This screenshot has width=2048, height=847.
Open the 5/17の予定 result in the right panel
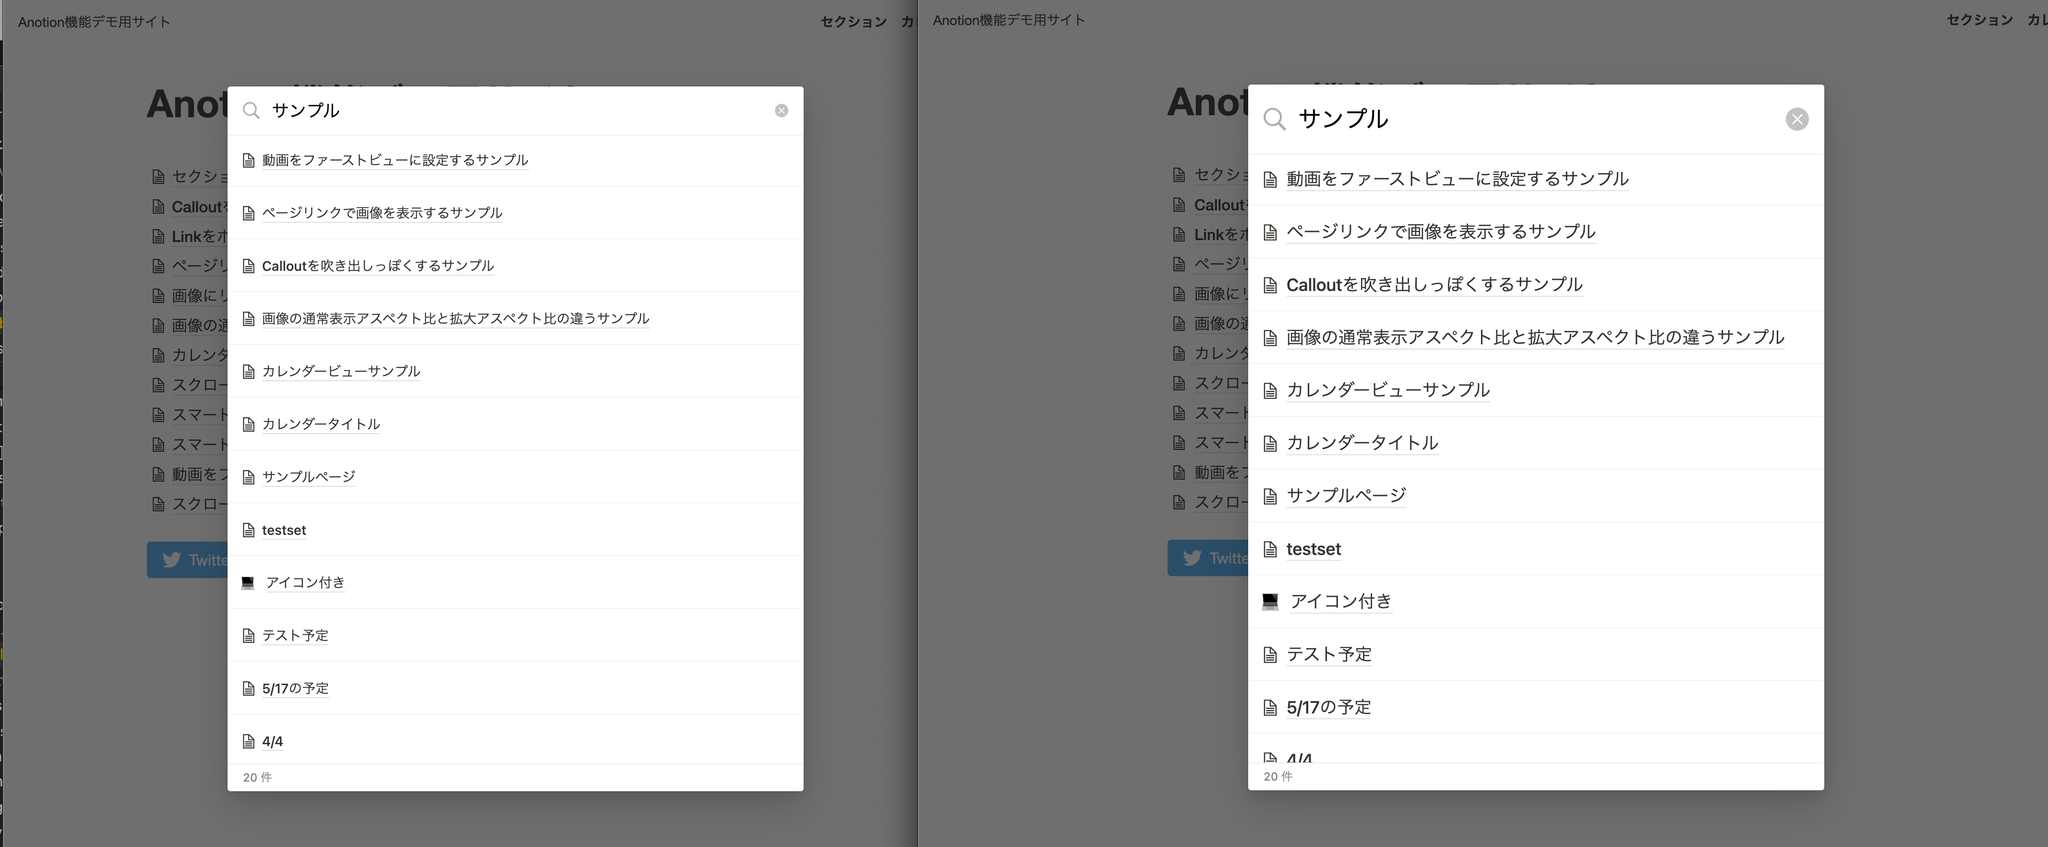(x=1329, y=708)
